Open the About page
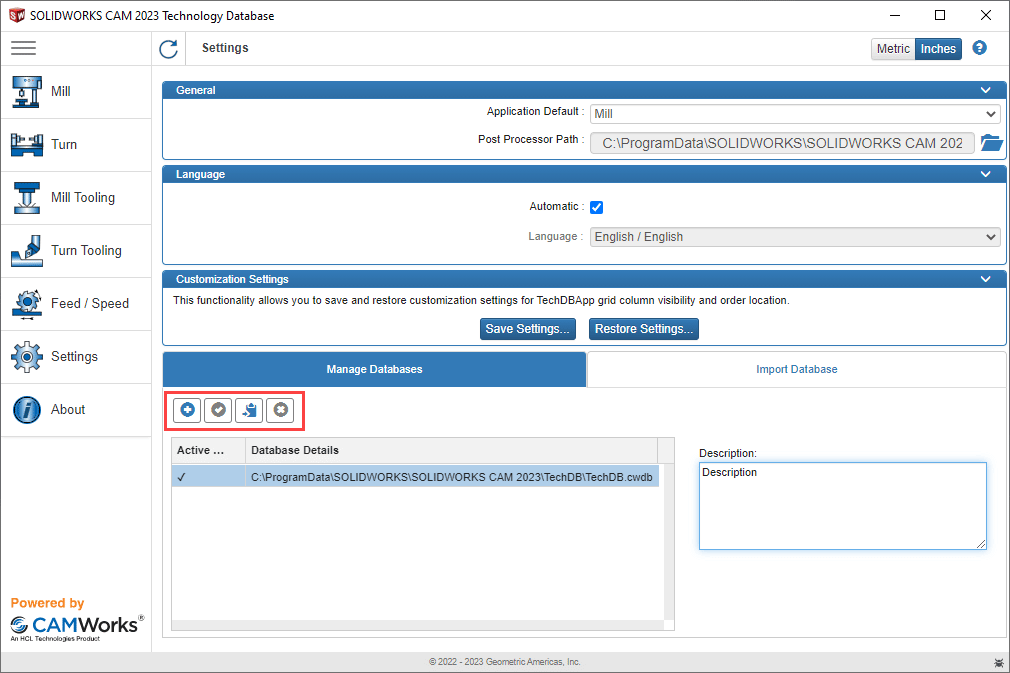1010x673 pixels. (76, 410)
